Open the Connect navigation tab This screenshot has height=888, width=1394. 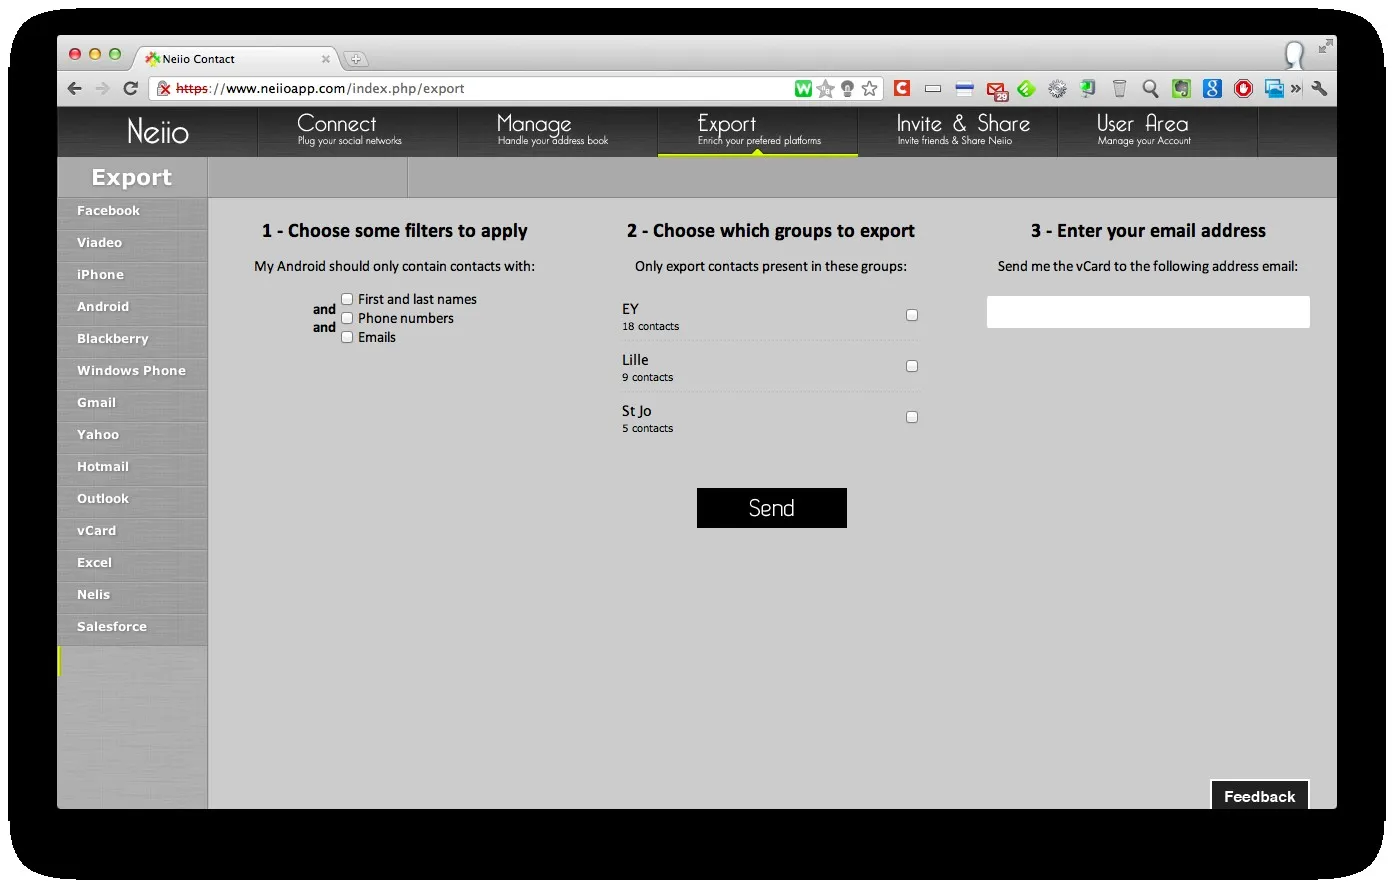(x=357, y=131)
